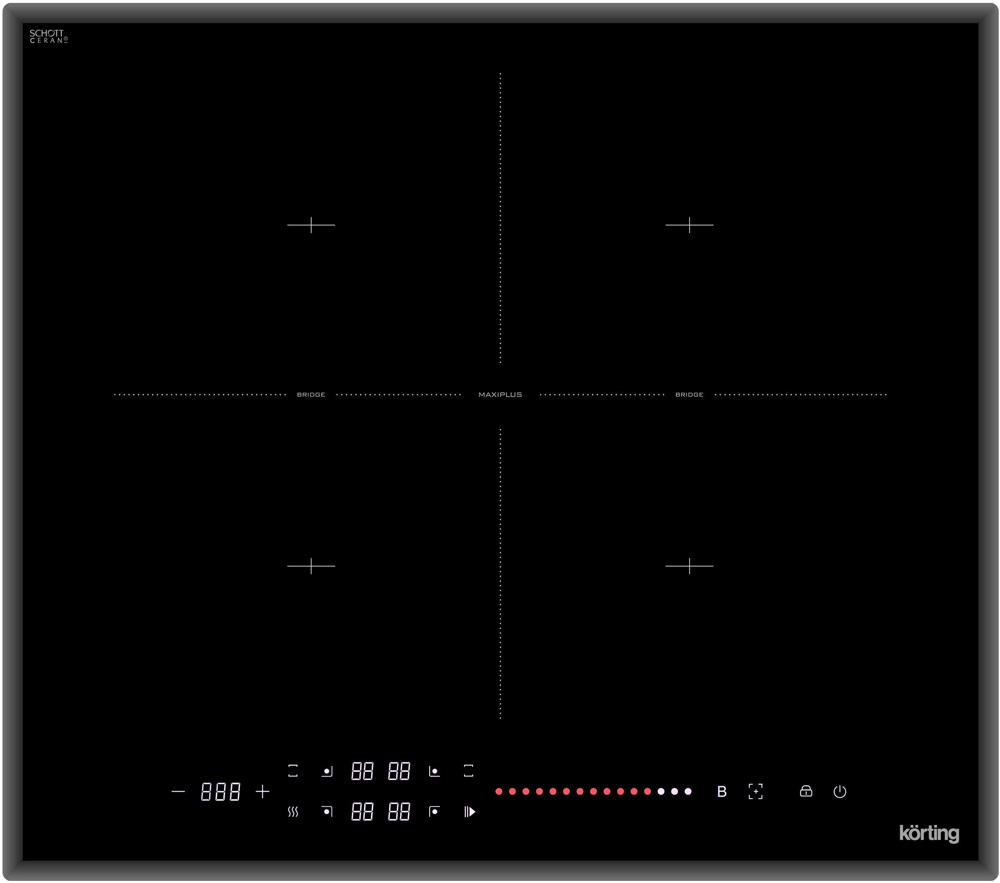Viewport: 1000px width, 883px height.
Task: Tap the last red dot on power slider
Action: (x=647, y=791)
